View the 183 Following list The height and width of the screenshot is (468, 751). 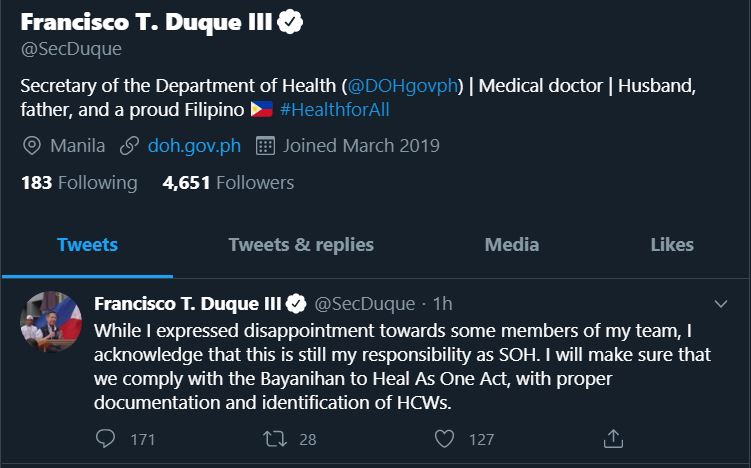(x=79, y=183)
